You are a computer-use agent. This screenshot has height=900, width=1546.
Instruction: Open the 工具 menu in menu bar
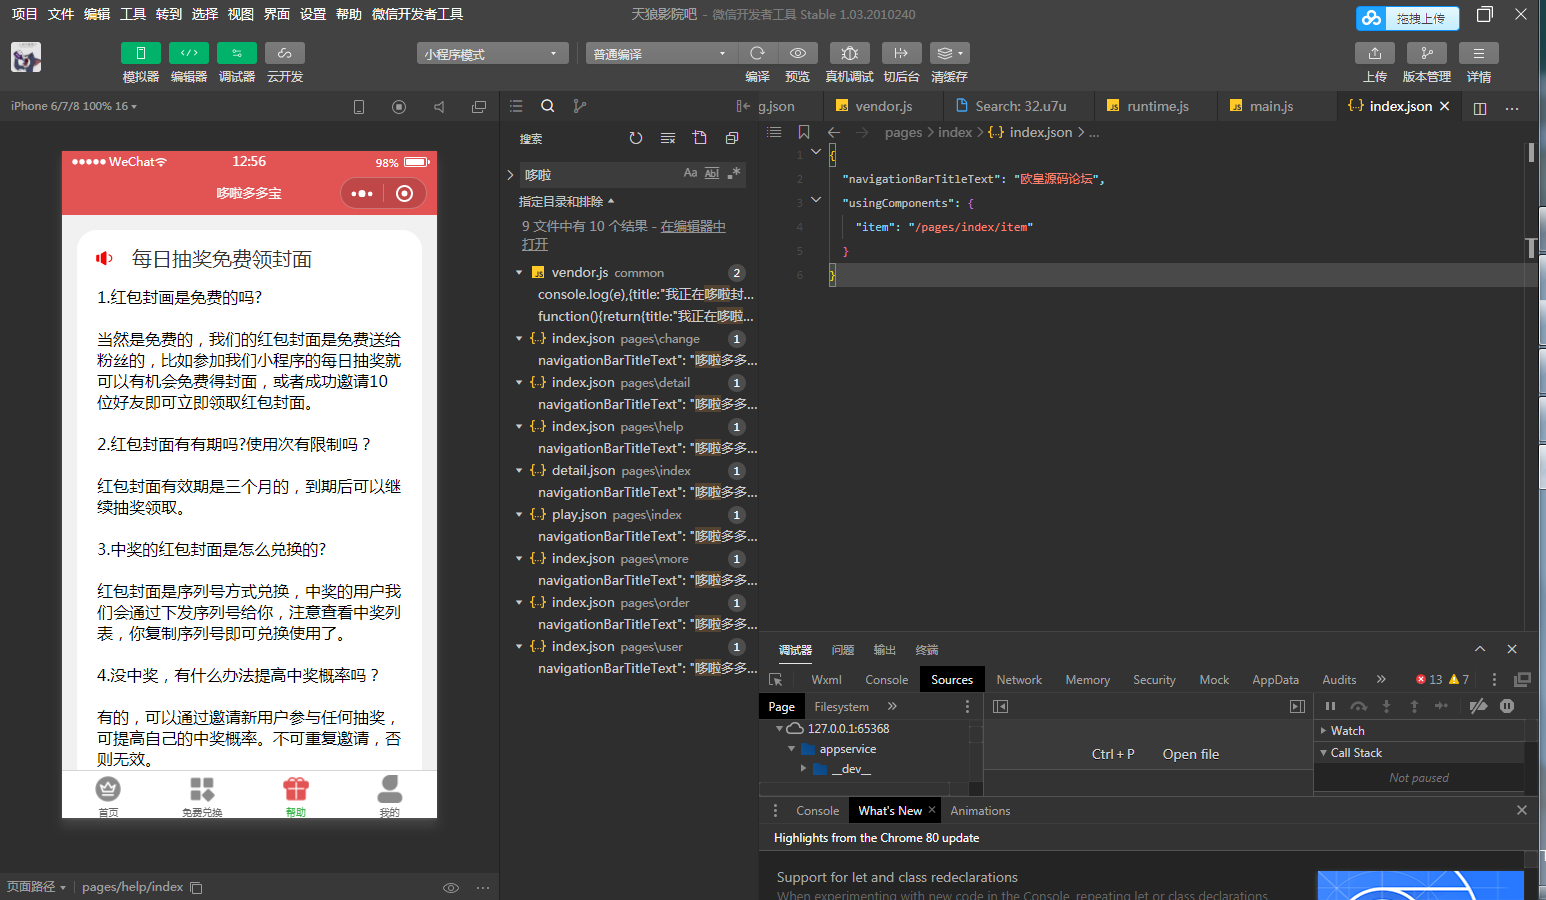pyautogui.click(x=131, y=14)
